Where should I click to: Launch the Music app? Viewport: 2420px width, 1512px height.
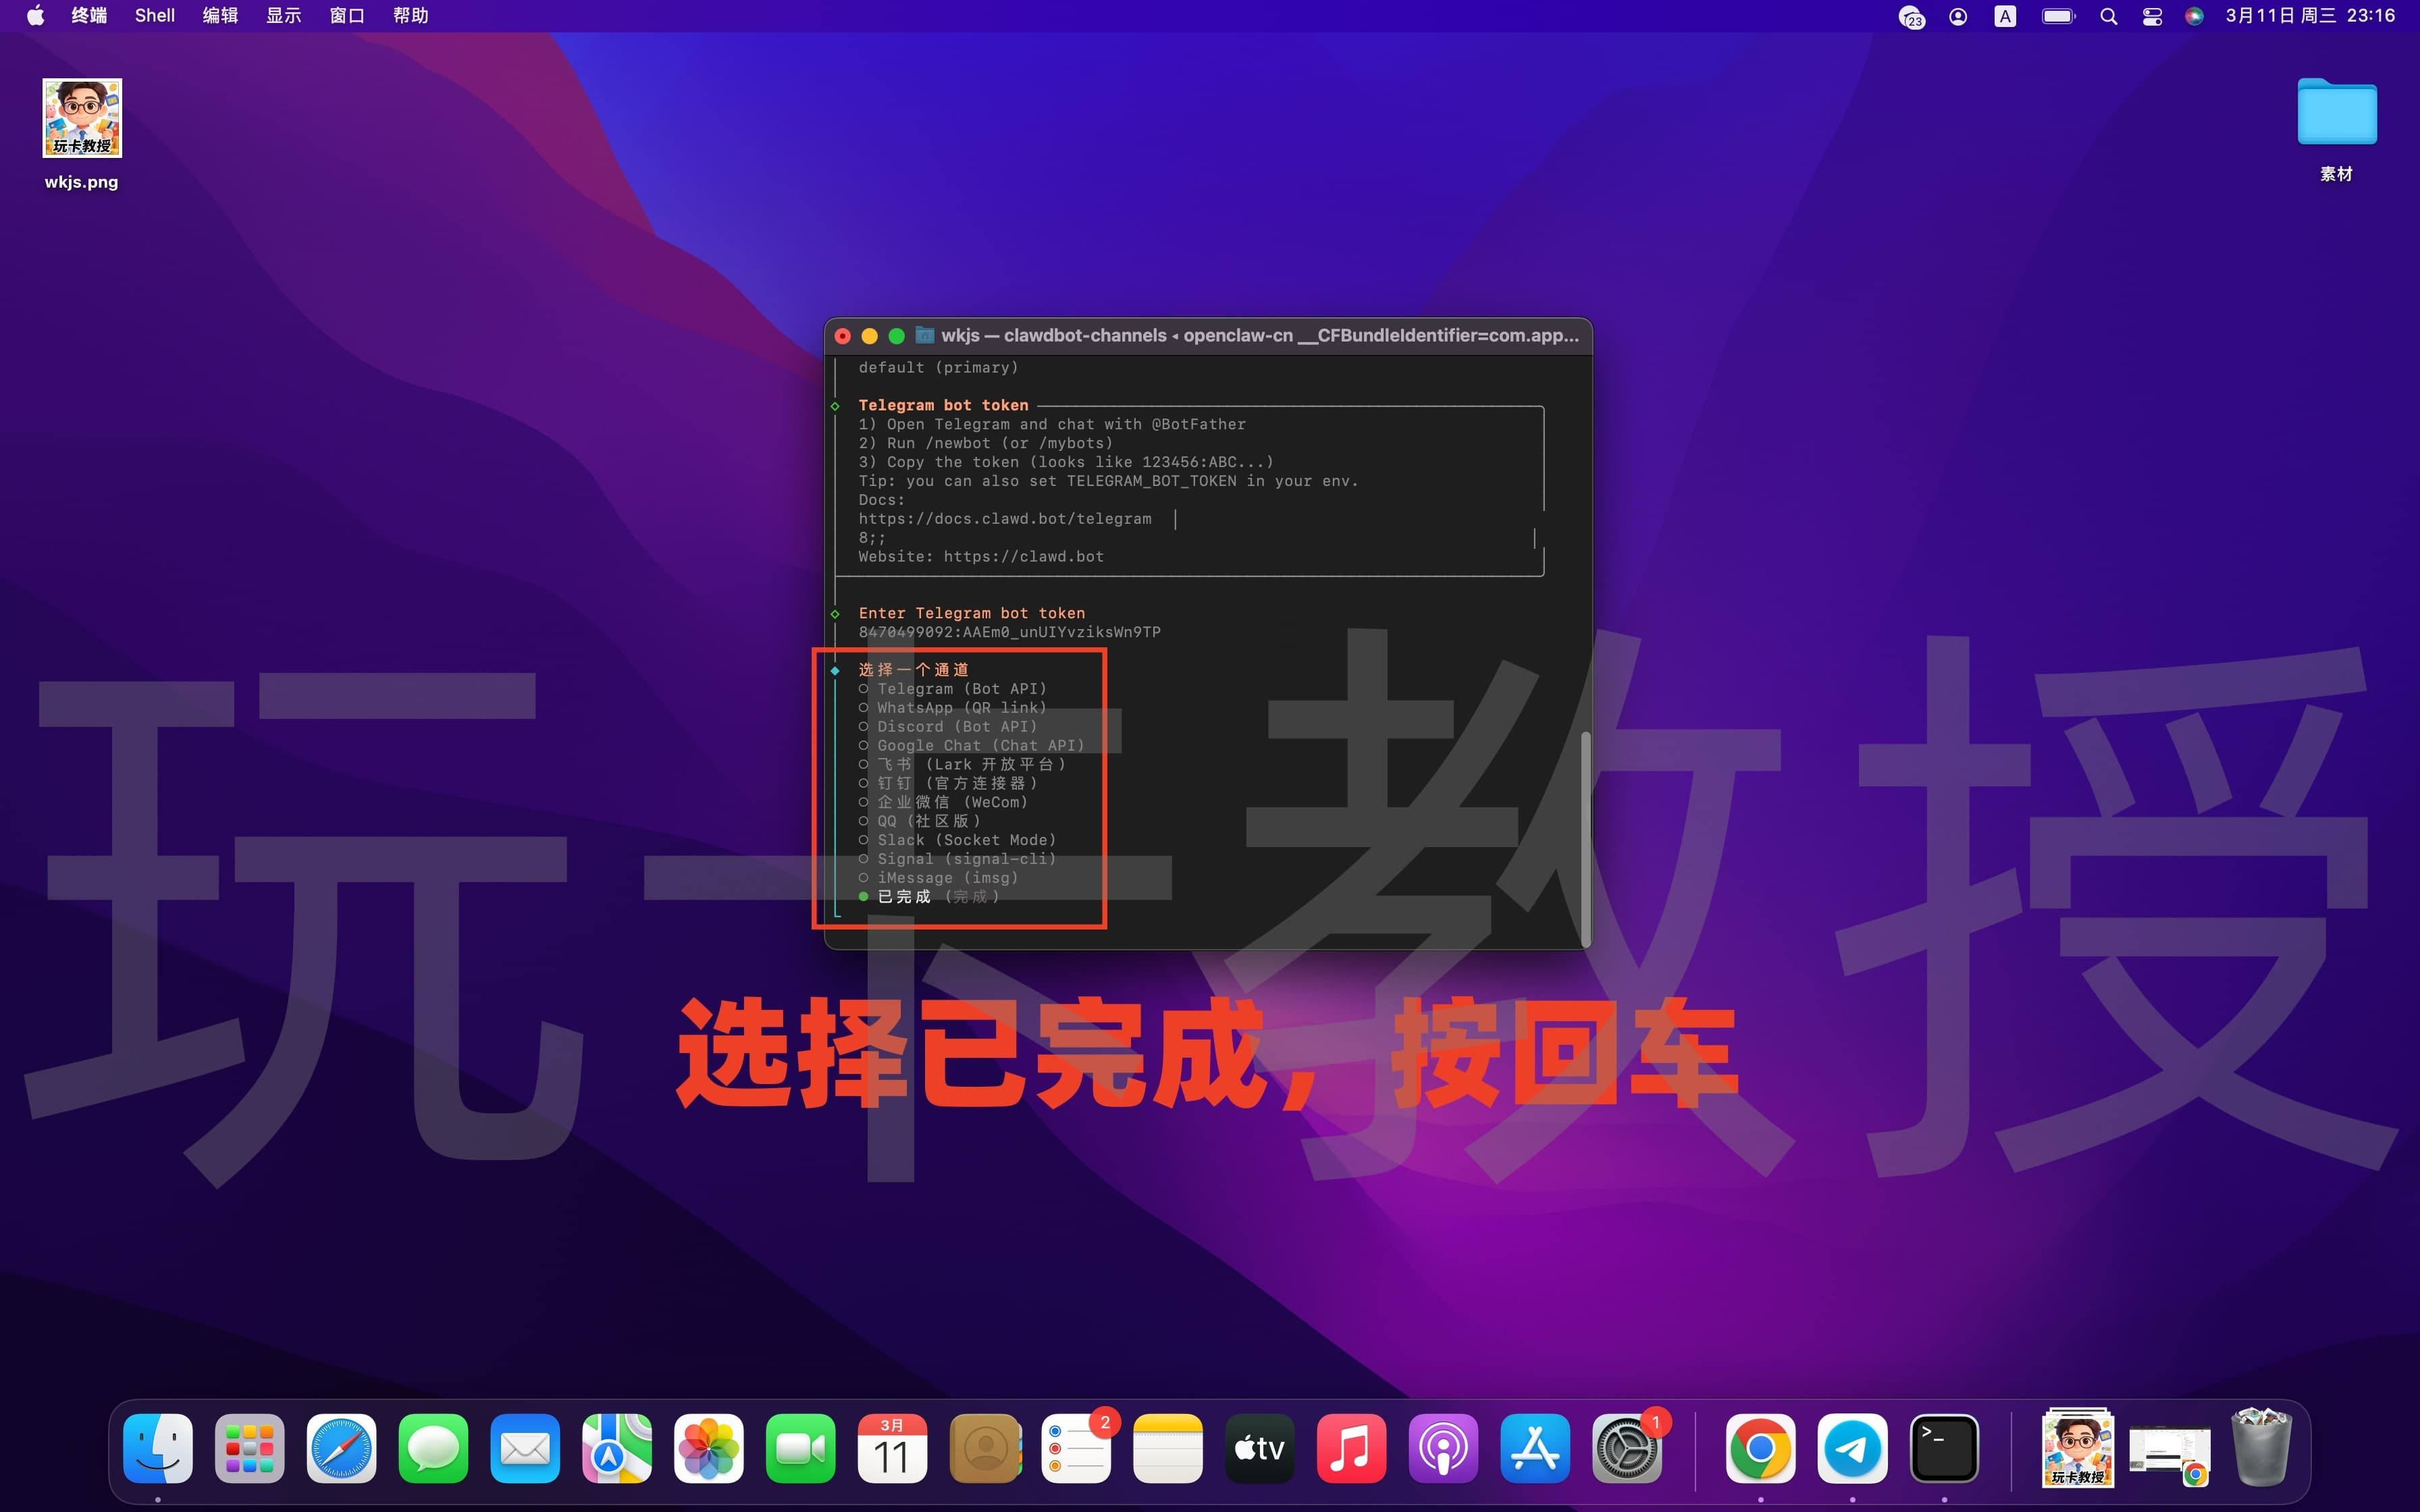pos(1351,1447)
